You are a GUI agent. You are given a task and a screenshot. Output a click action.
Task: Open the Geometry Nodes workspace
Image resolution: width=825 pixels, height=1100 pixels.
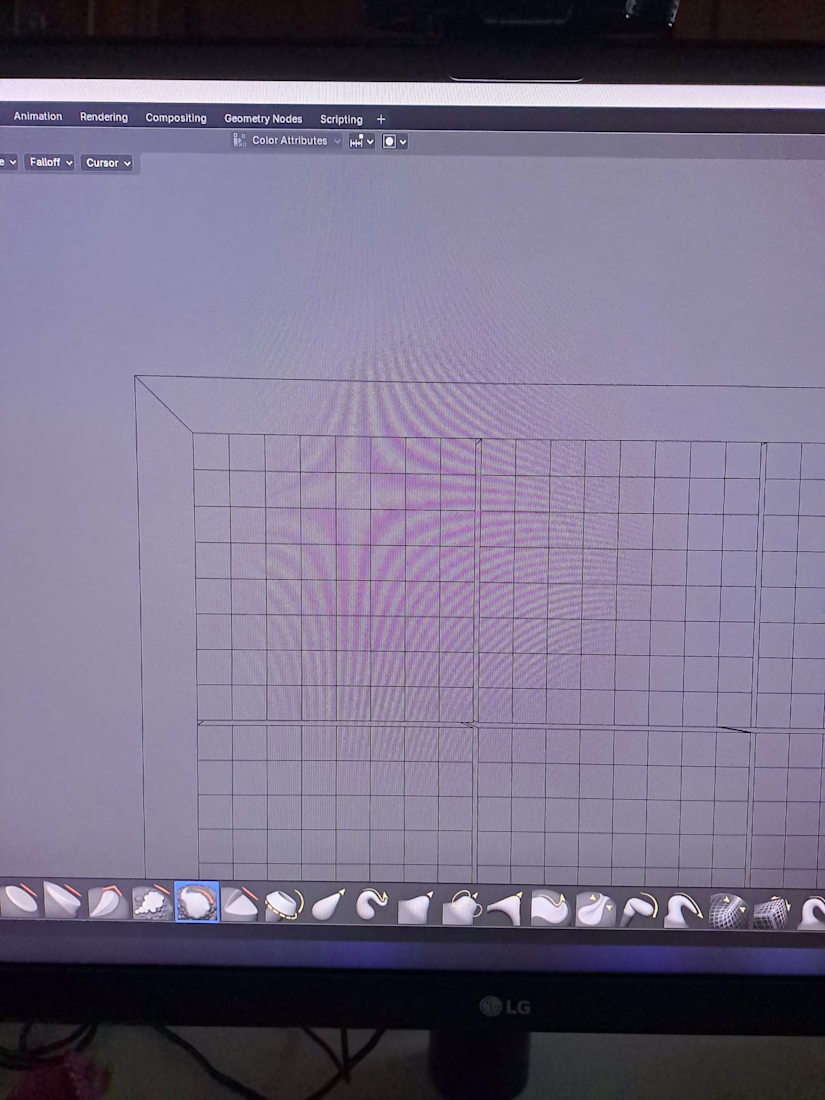pyautogui.click(x=263, y=119)
